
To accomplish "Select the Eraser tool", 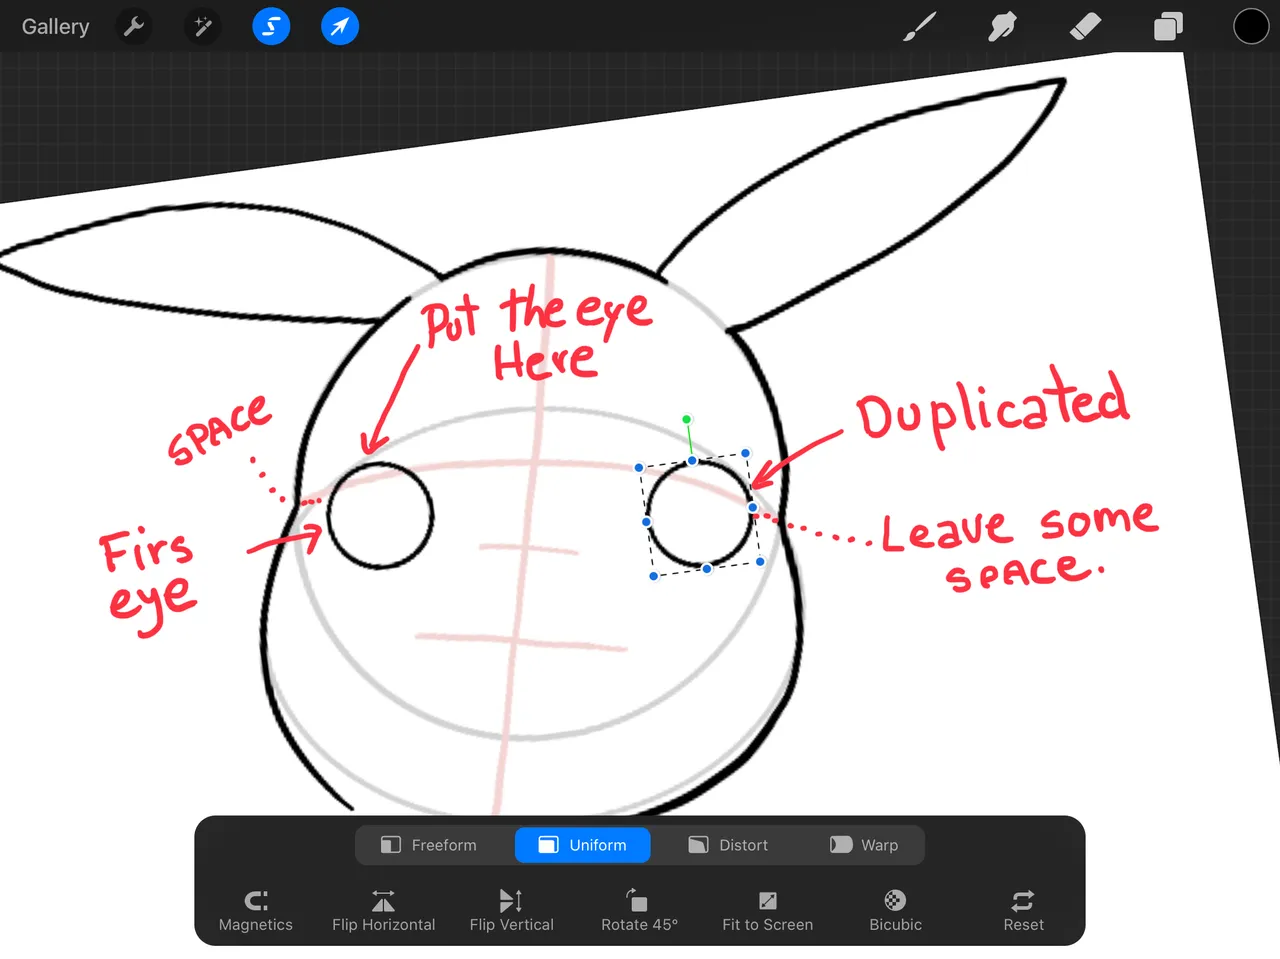I will point(1085,27).
